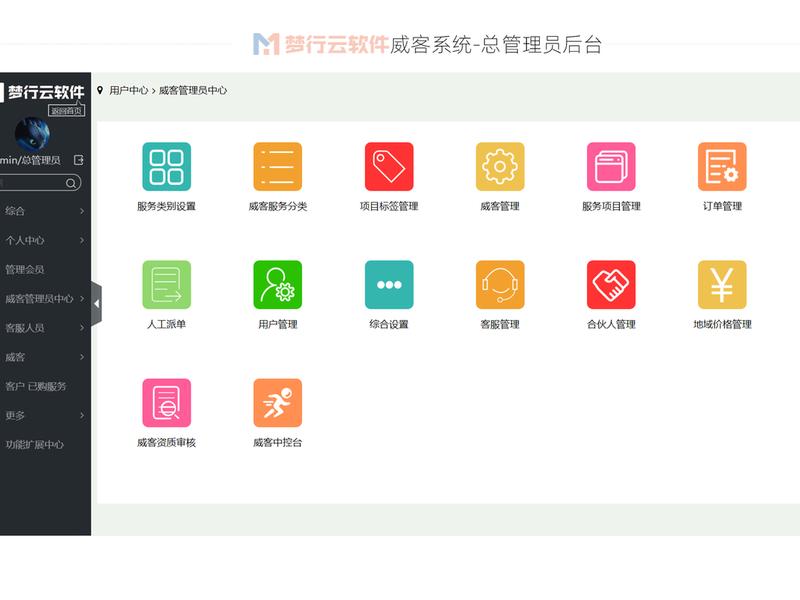800x600 pixels.
Task: Click 用户中心 breadcrumb link
Action: 129,90
